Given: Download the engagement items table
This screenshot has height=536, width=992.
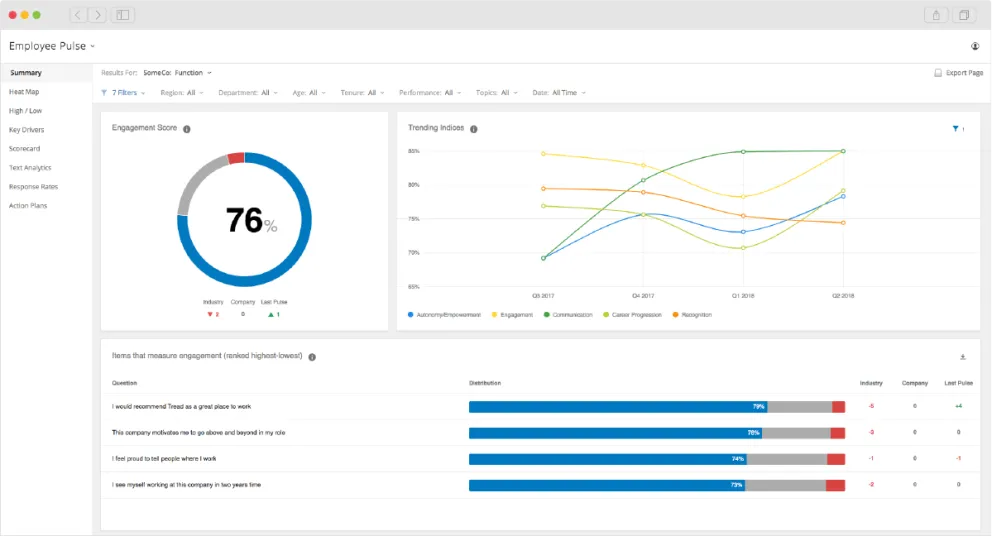Looking at the screenshot, I should click(x=963, y=357).
